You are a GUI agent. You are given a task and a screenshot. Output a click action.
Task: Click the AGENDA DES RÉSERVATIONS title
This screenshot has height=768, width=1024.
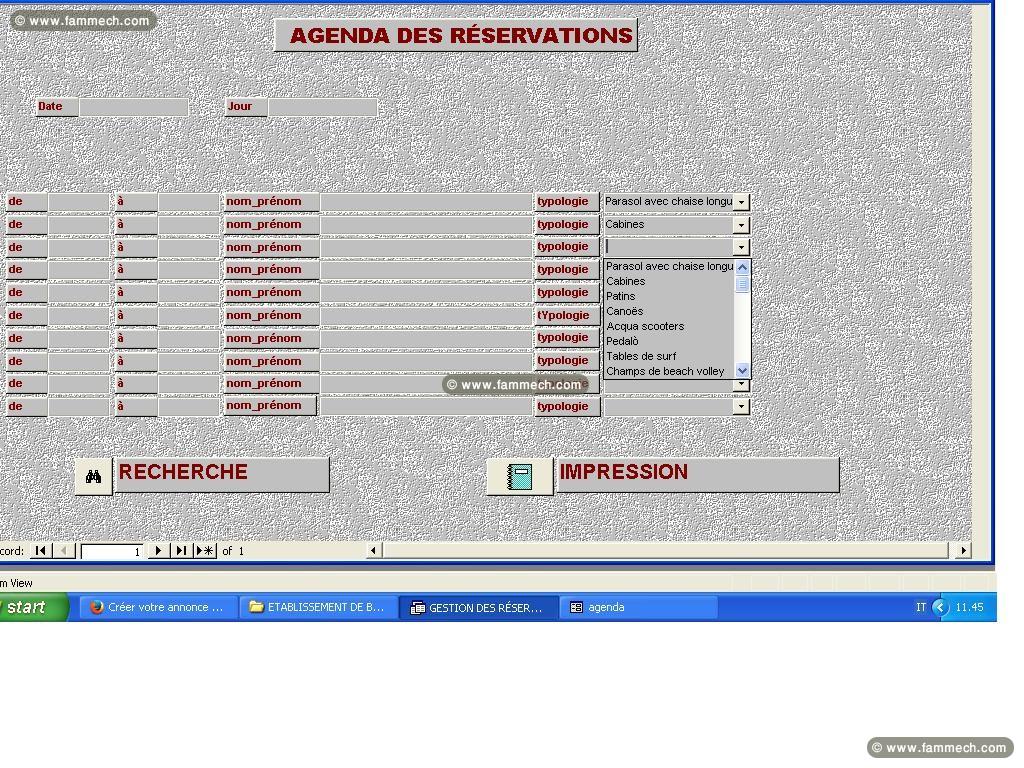pyautogui.click(x=456, y=35)
